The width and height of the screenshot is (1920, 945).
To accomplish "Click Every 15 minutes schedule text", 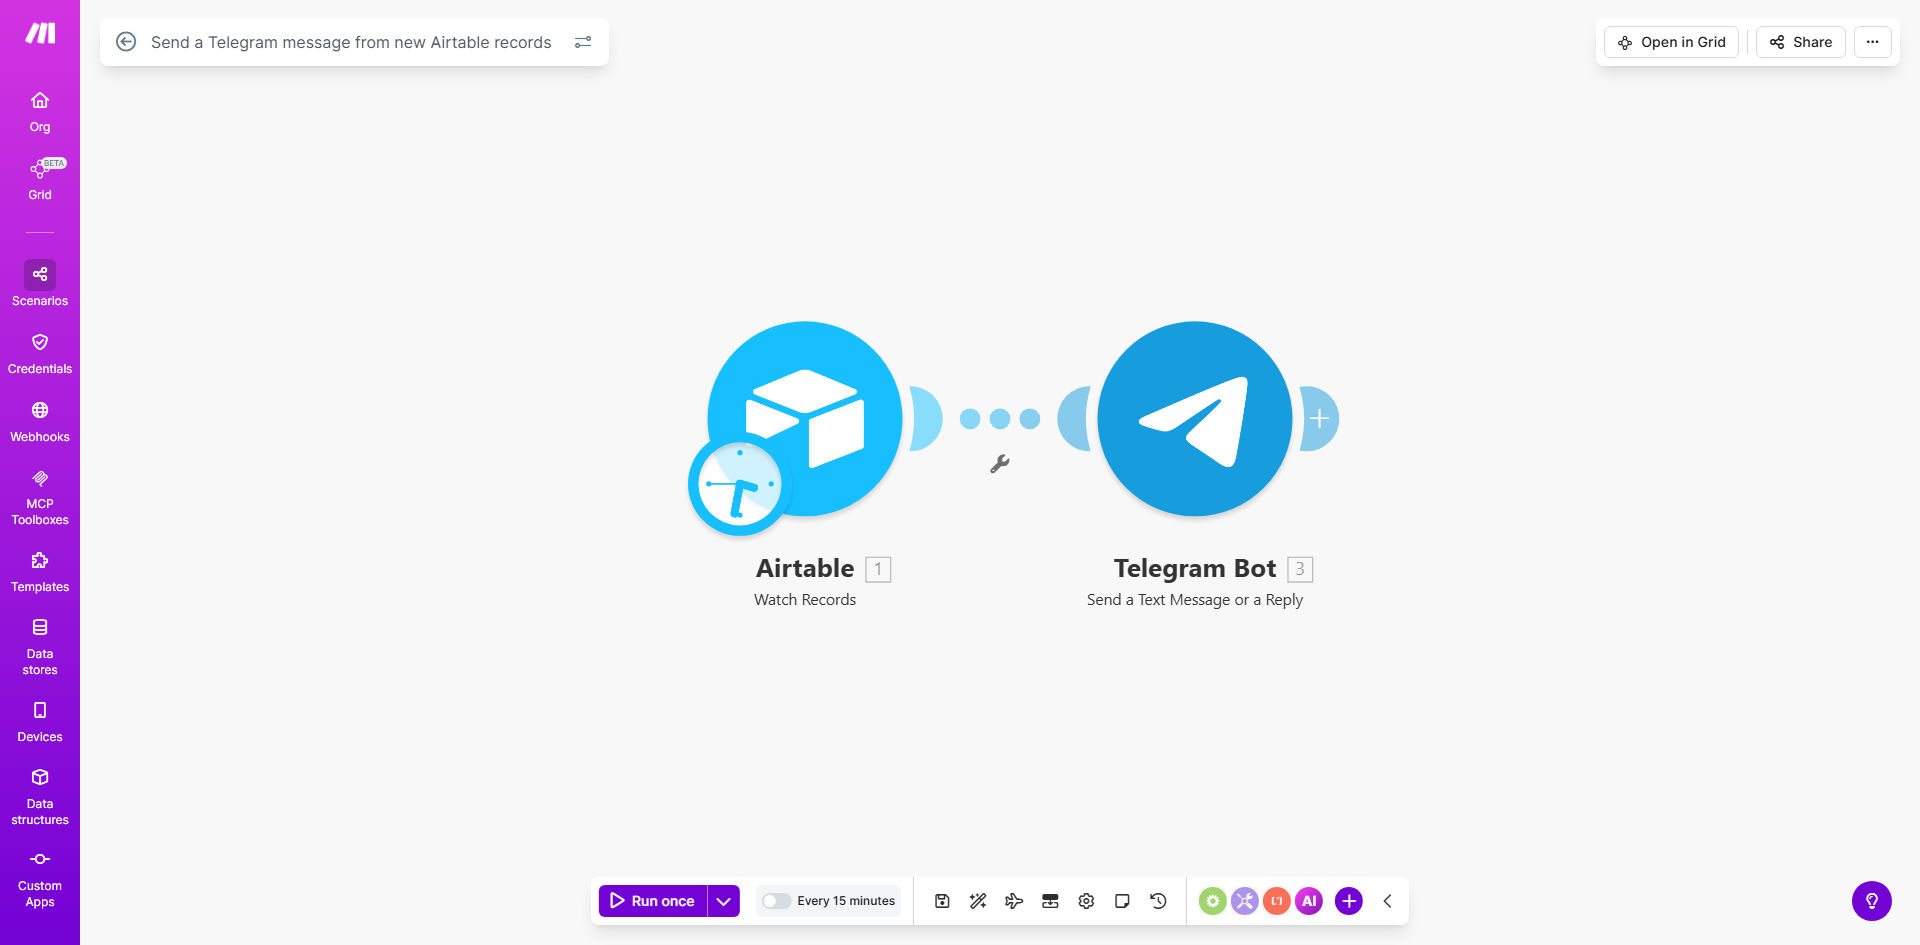I will click(x=846, y=901).
